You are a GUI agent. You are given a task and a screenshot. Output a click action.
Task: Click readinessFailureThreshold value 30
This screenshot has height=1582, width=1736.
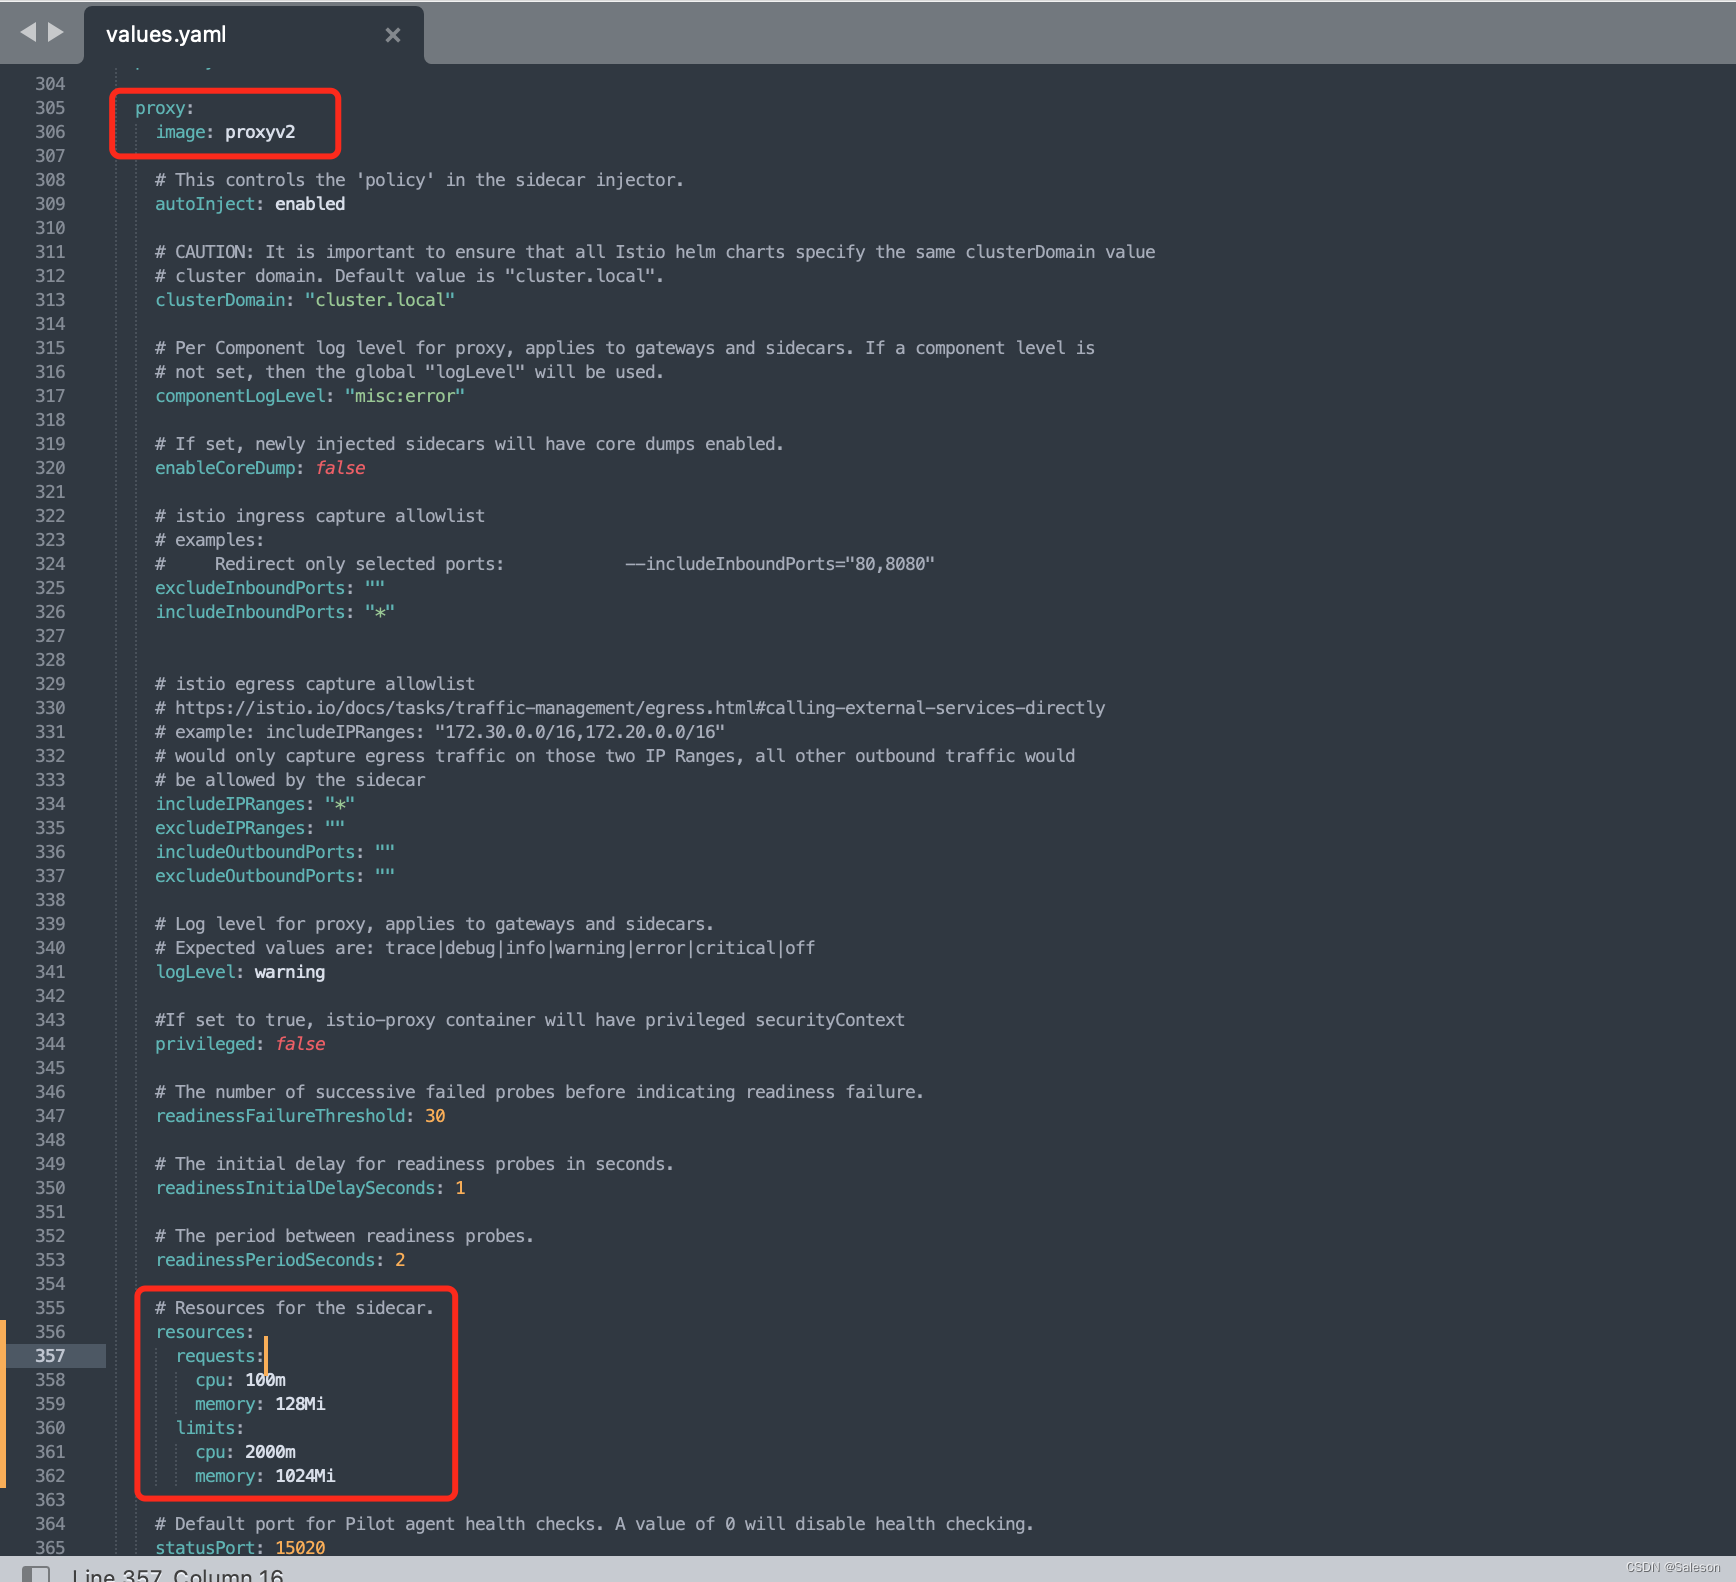point(435,1116)
